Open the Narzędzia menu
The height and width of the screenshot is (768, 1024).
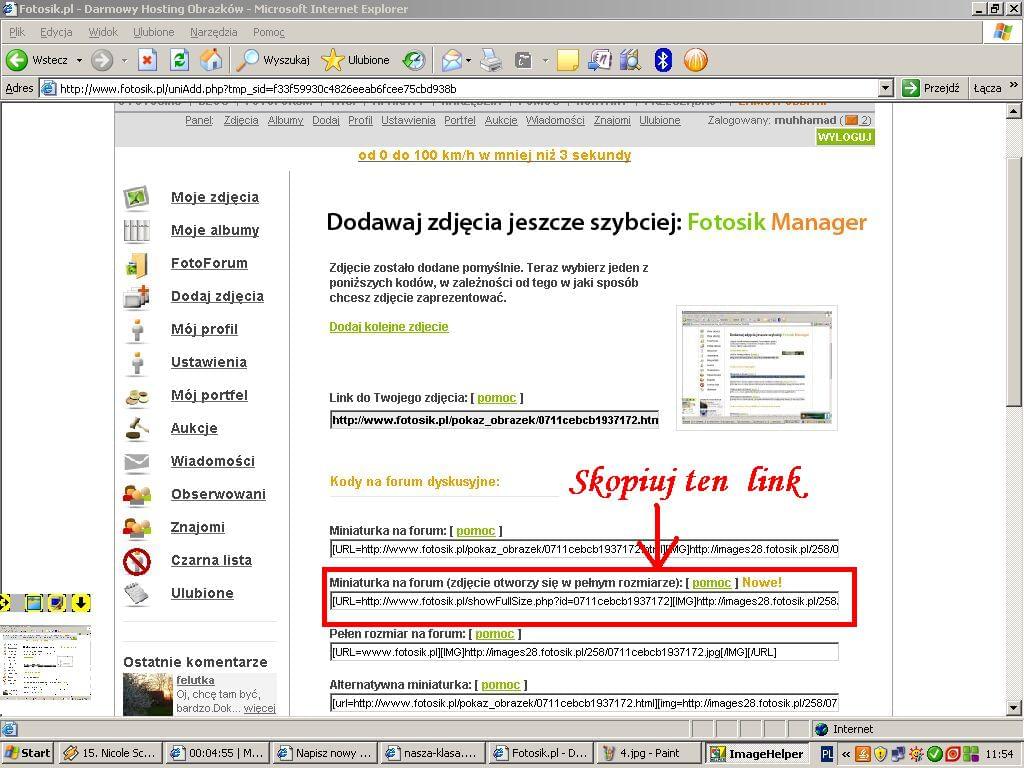[214, 32]
